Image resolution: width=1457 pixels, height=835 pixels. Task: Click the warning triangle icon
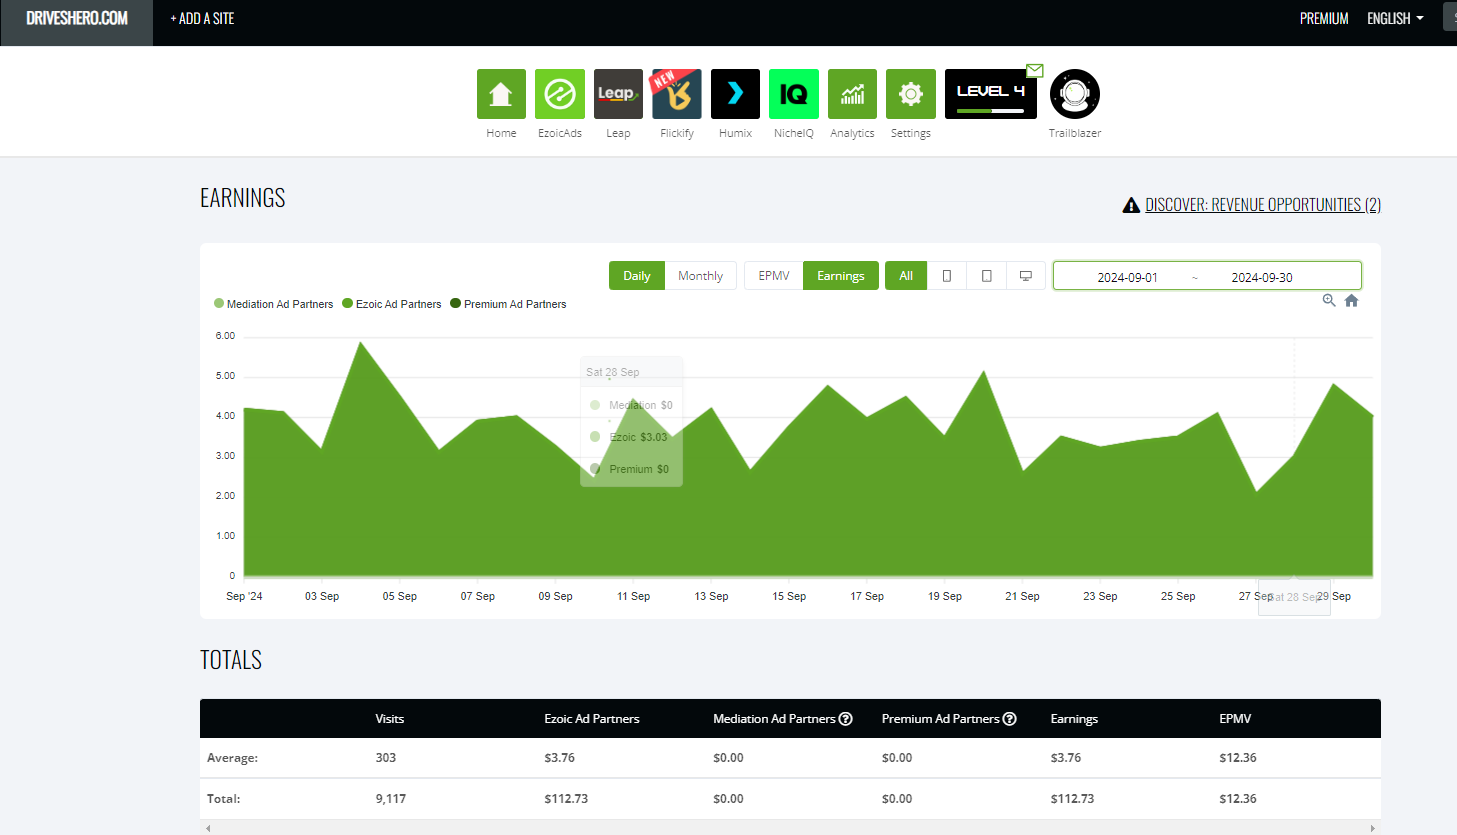(1131, 205)
